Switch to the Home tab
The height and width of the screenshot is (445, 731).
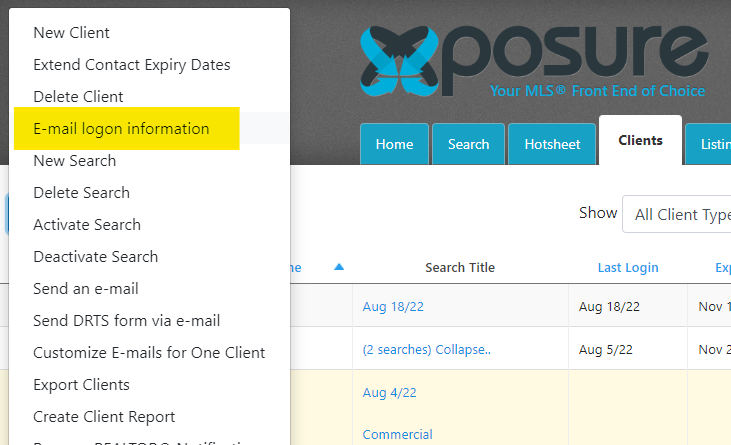pos(394,144)
